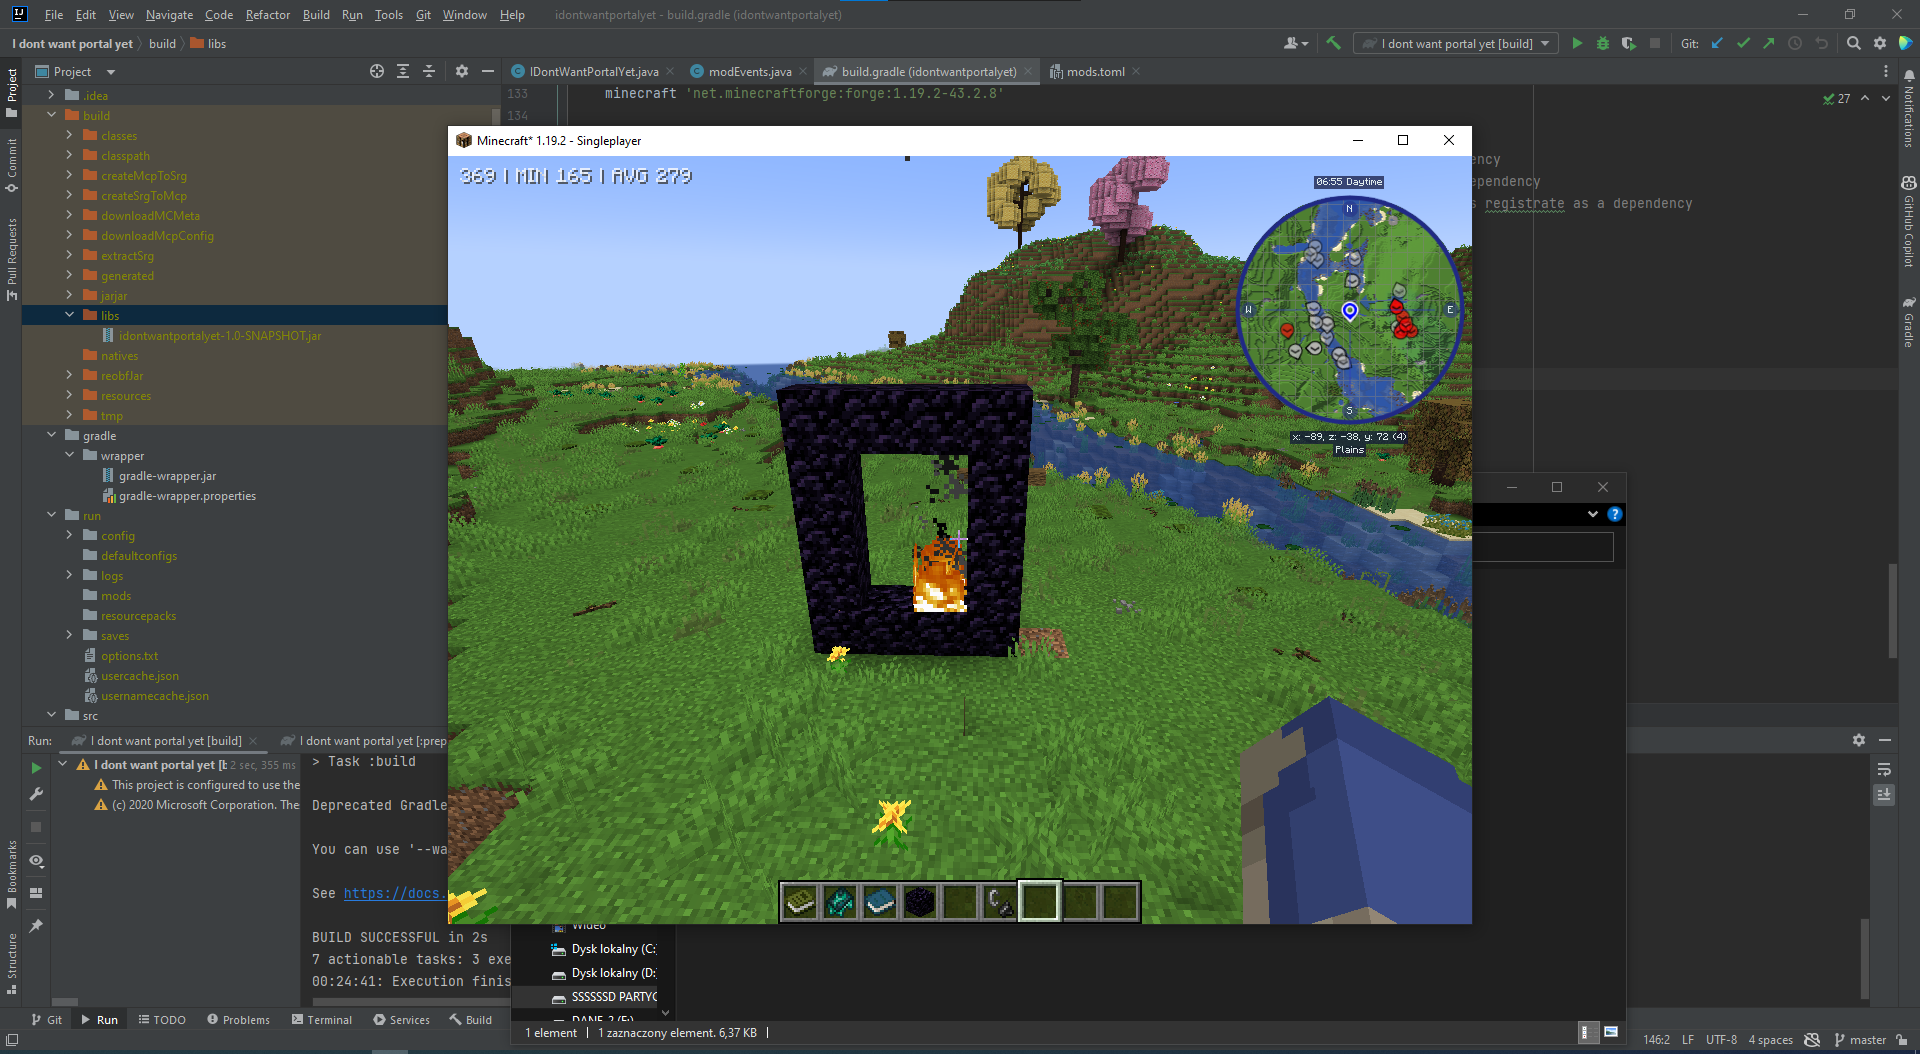Open Notifications sidebar panel
Image resolution: width=1920 pixels, height=1054 pixels.
[1908, 109]
